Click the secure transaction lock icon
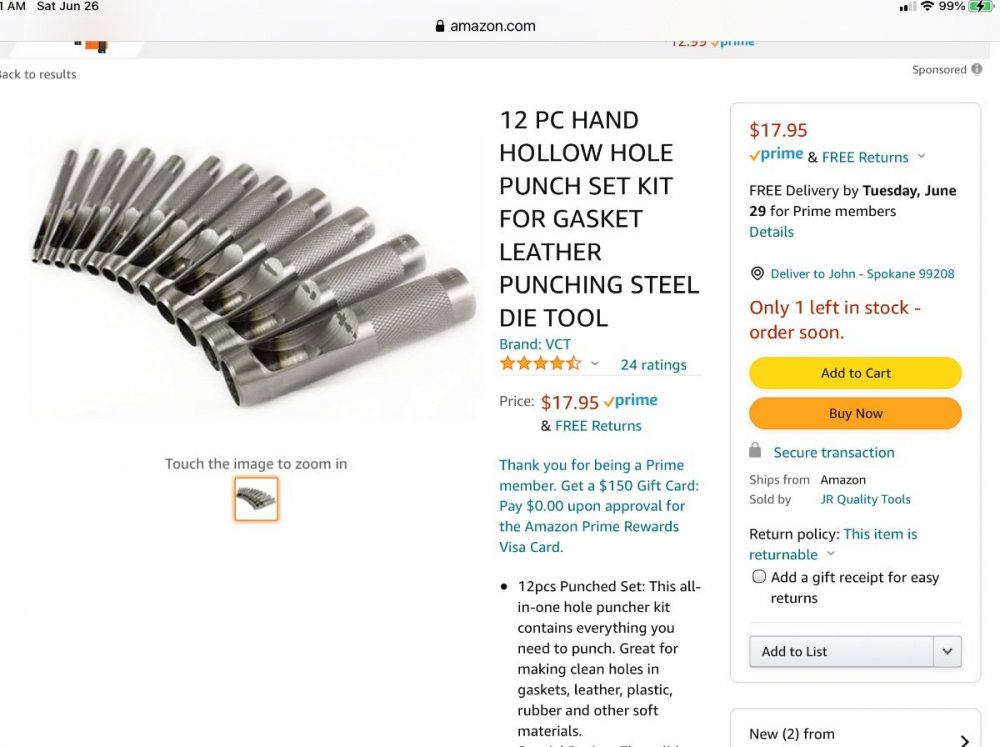 756,451
